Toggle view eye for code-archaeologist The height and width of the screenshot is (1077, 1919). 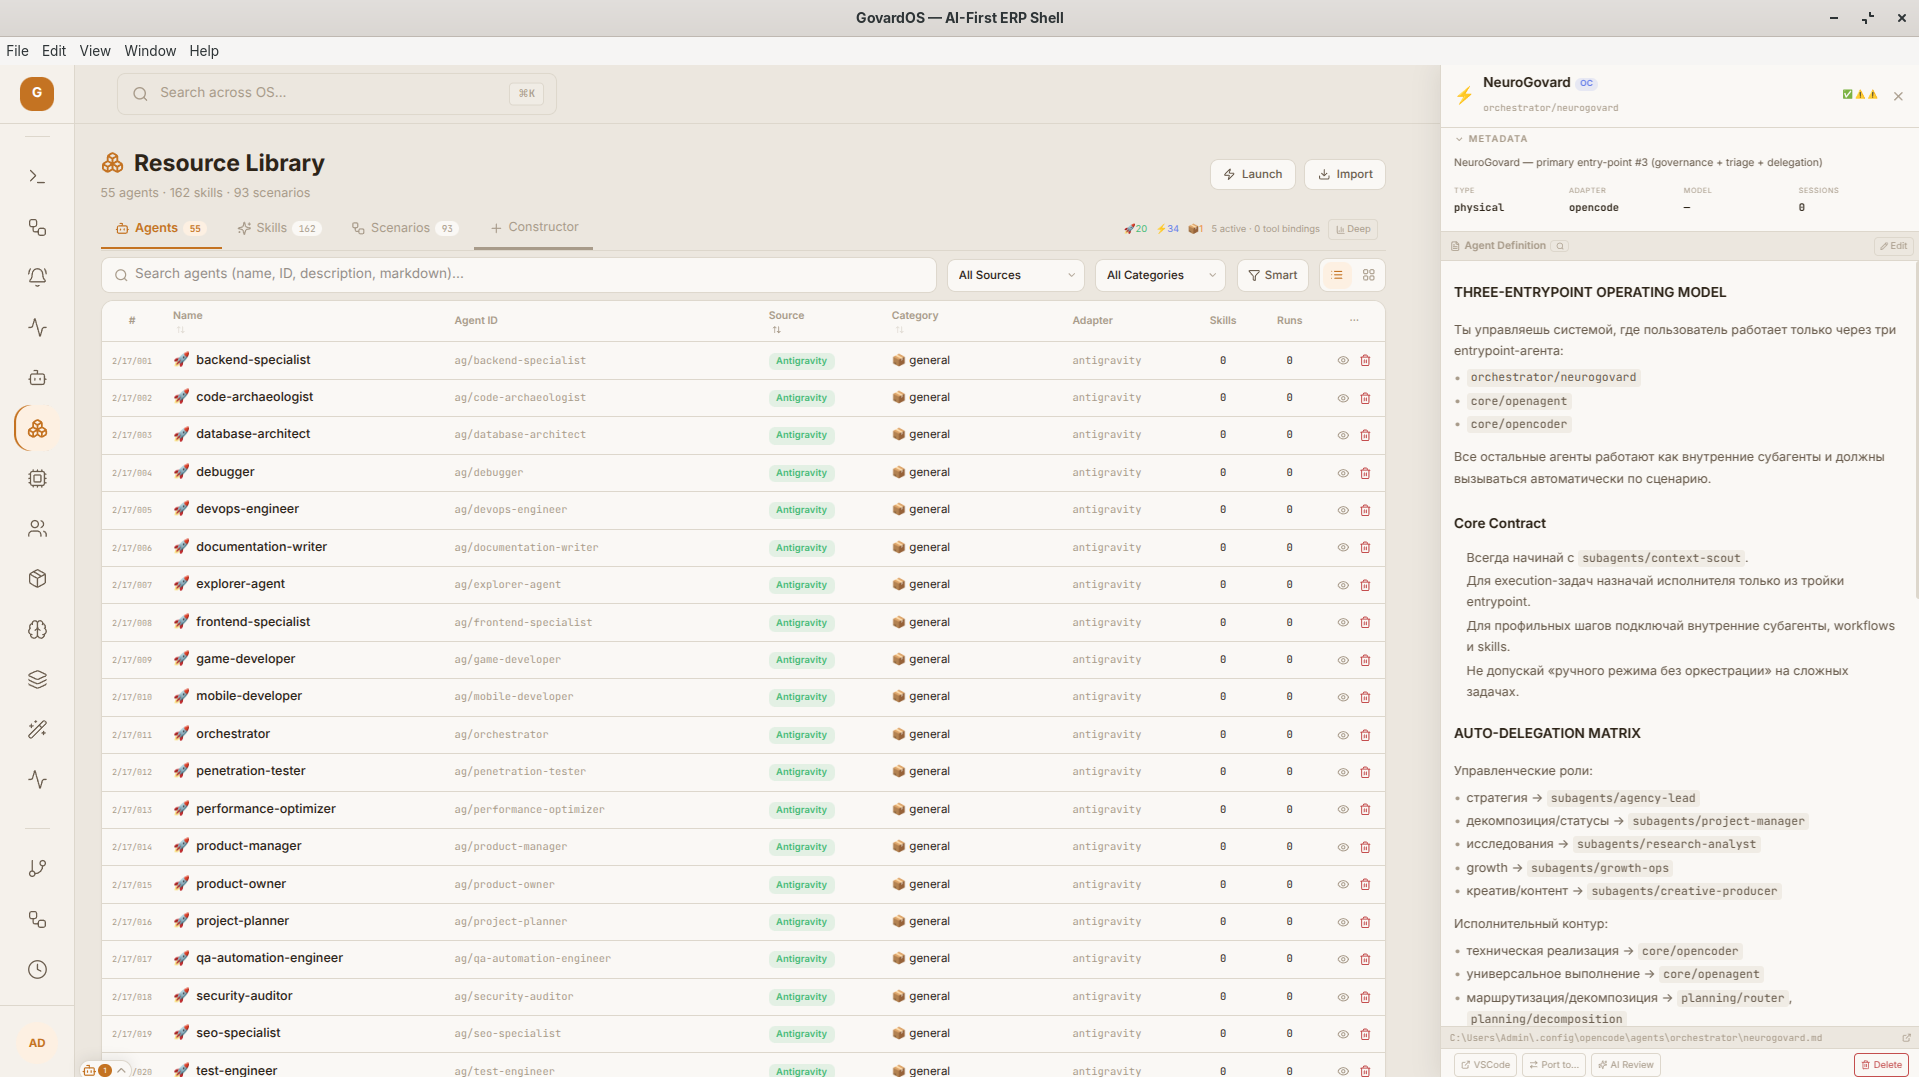click(1343, 398)
